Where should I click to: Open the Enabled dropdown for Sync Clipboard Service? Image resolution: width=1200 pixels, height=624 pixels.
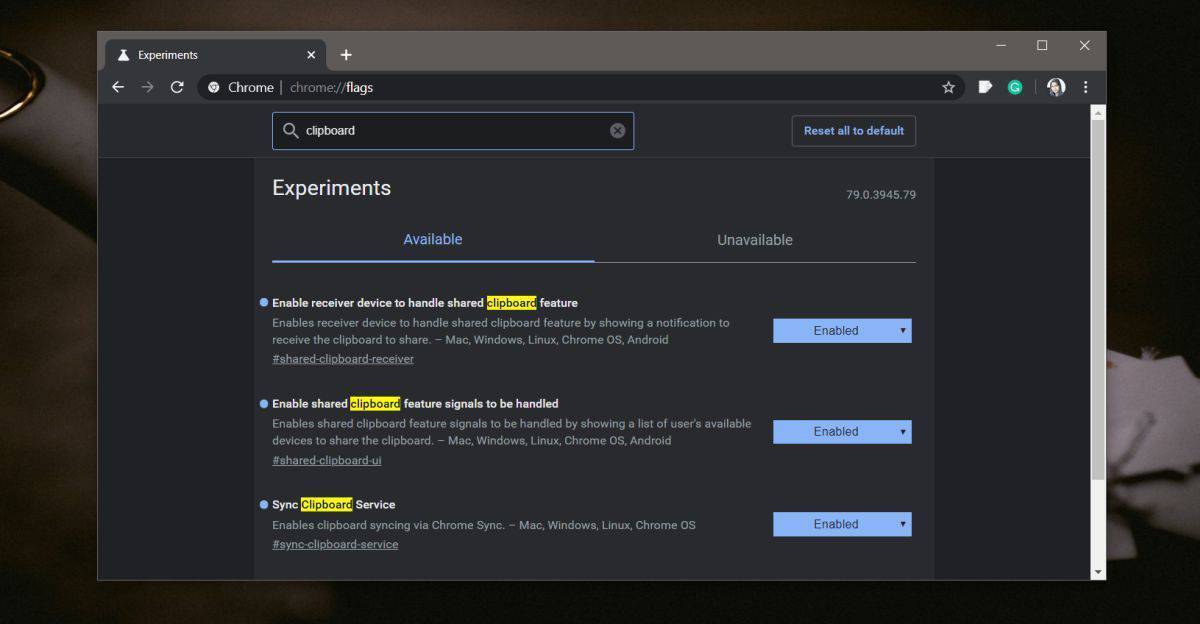pyautogui.click(x=842, y=523)
